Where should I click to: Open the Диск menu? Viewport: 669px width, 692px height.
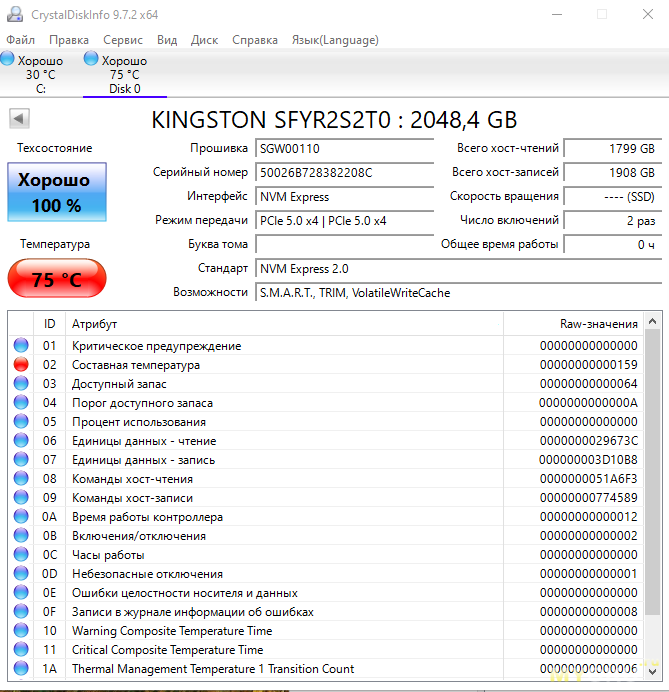click(204, 40)
